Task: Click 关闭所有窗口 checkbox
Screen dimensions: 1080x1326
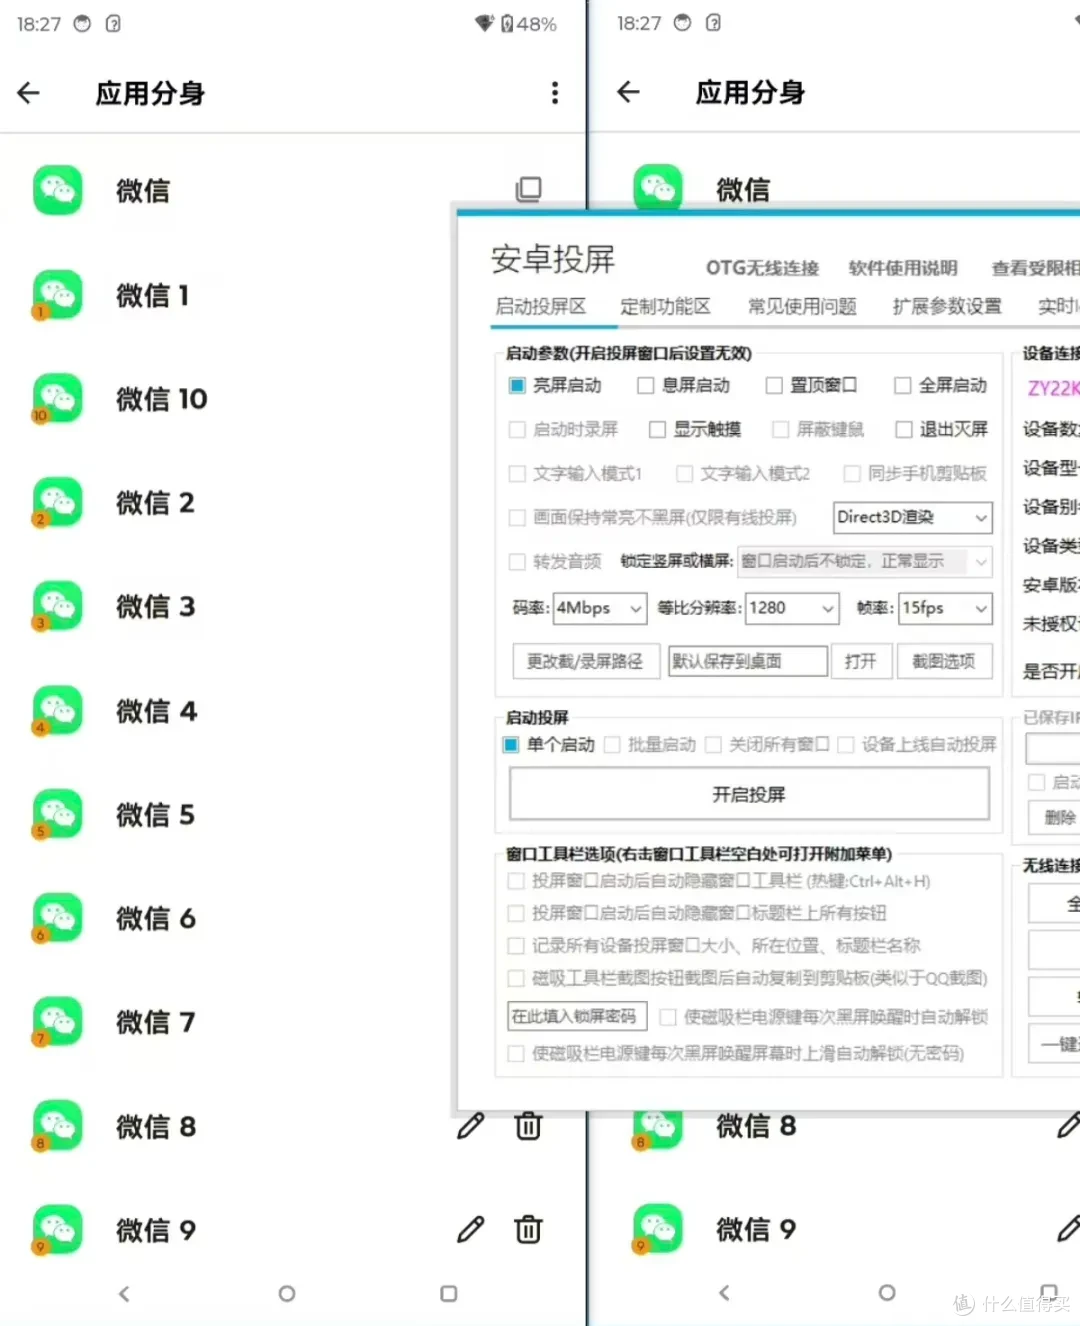Action: [713, 744]
